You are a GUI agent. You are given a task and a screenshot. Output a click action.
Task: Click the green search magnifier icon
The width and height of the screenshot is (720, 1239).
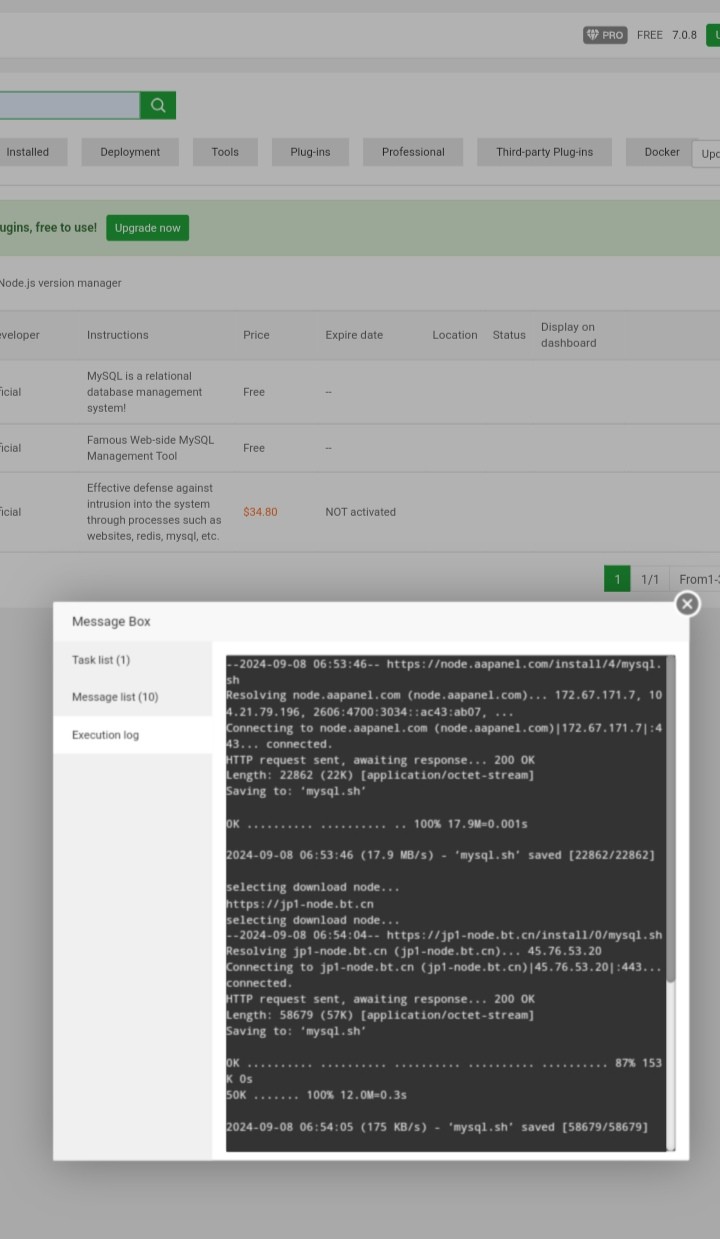click(158, 106)
